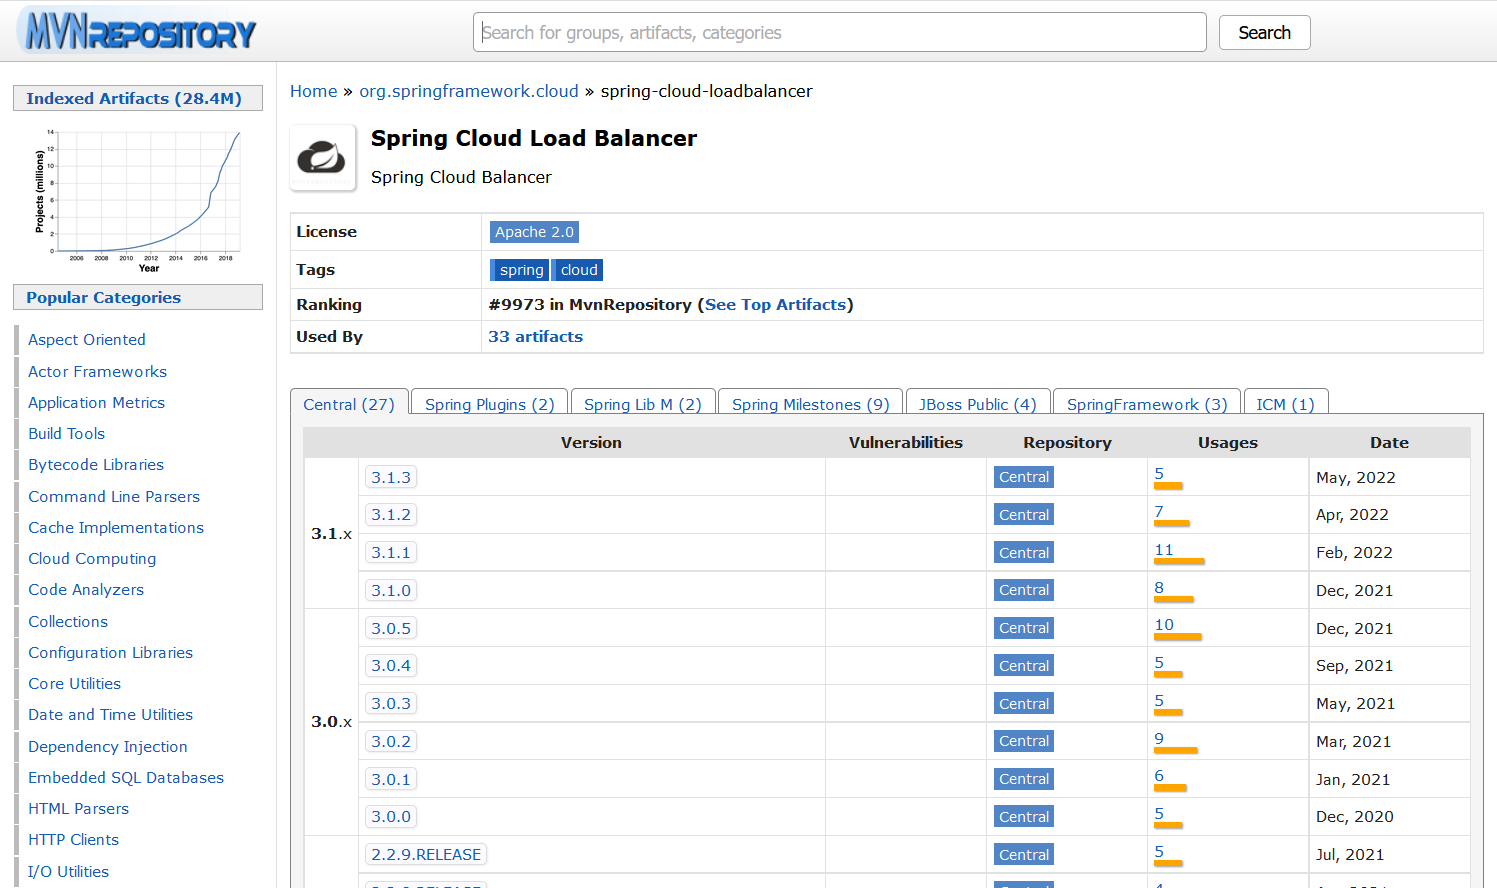Select the cloud tag
This screenshot has height=888, width=1497.
click(578, 270)
